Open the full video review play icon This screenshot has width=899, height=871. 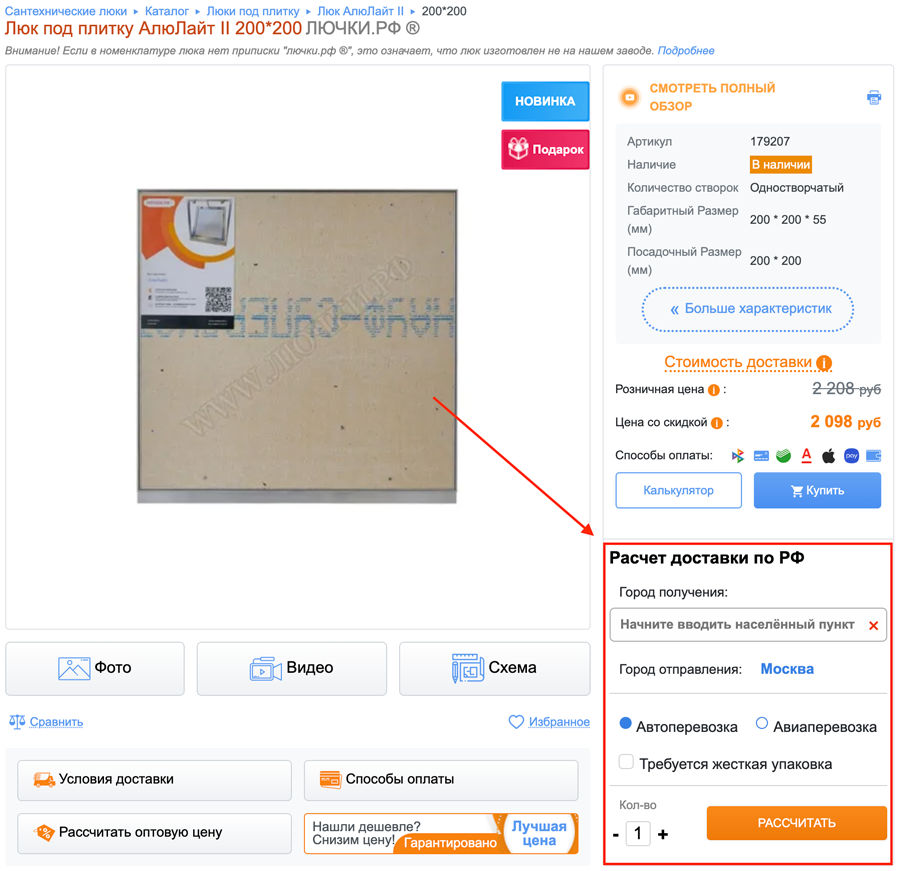click(630, 97)
